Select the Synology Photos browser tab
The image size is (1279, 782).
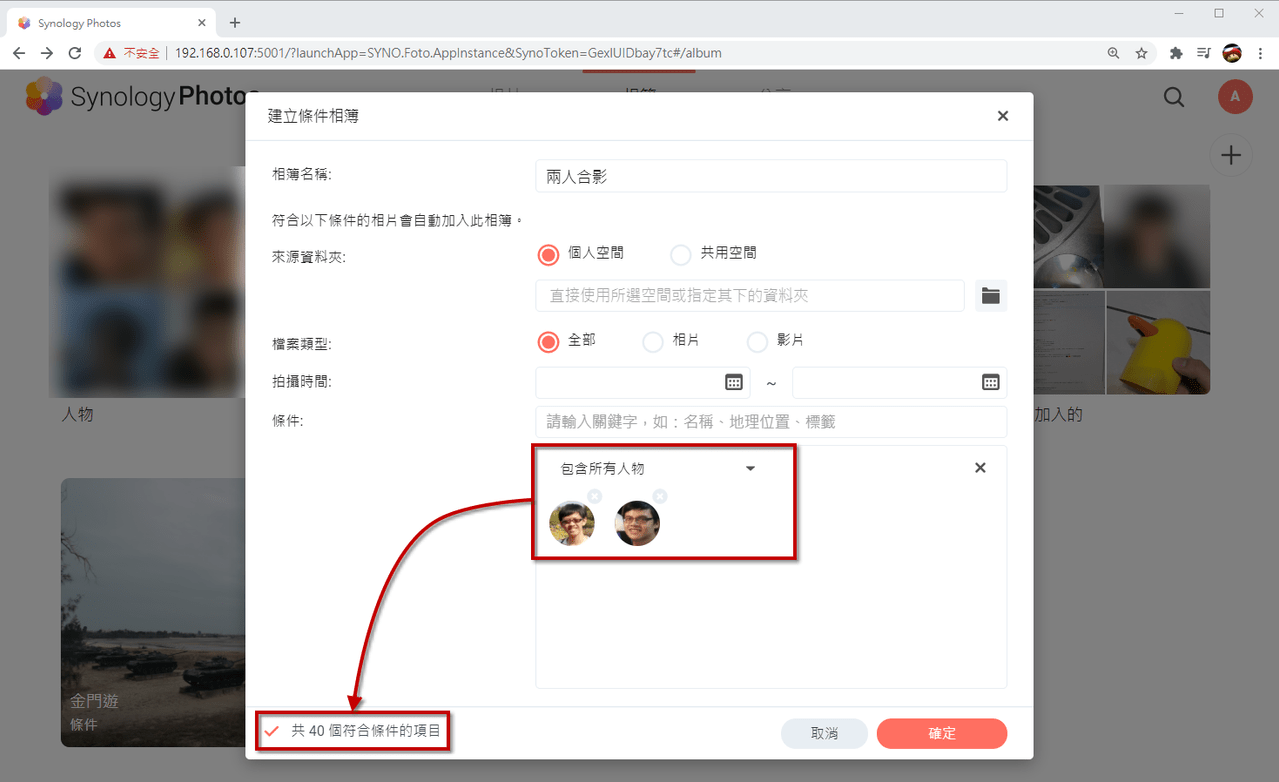coord(111,22)
